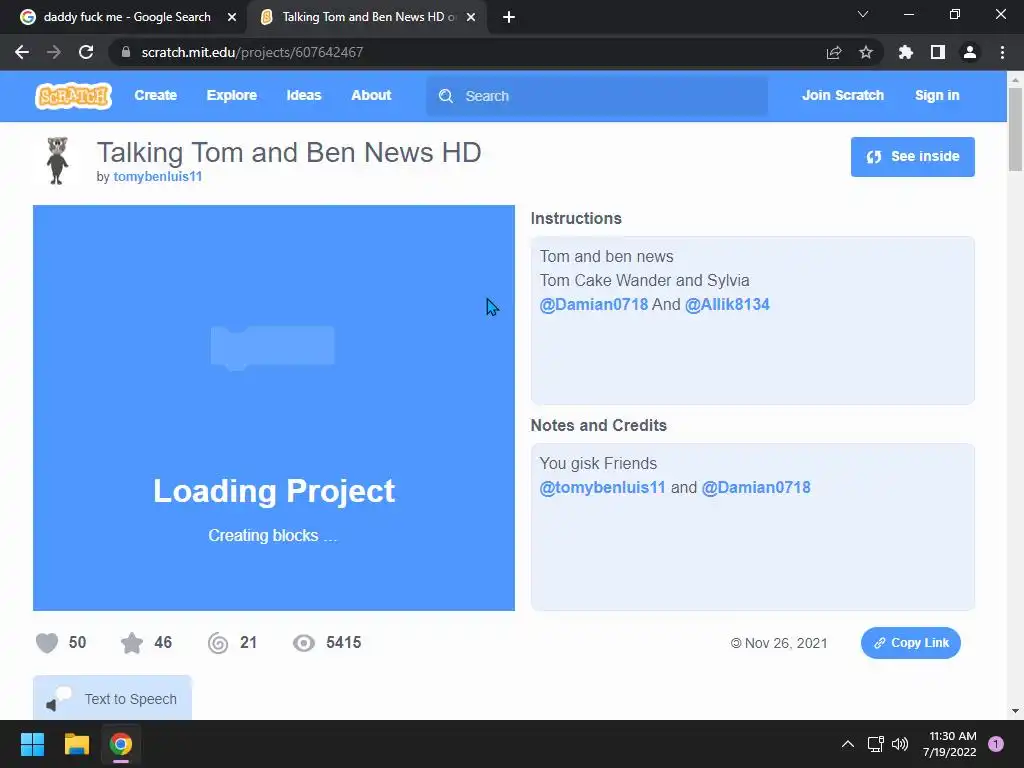Click the views eye icon
1024x768 pixels.
pos(304,643)
